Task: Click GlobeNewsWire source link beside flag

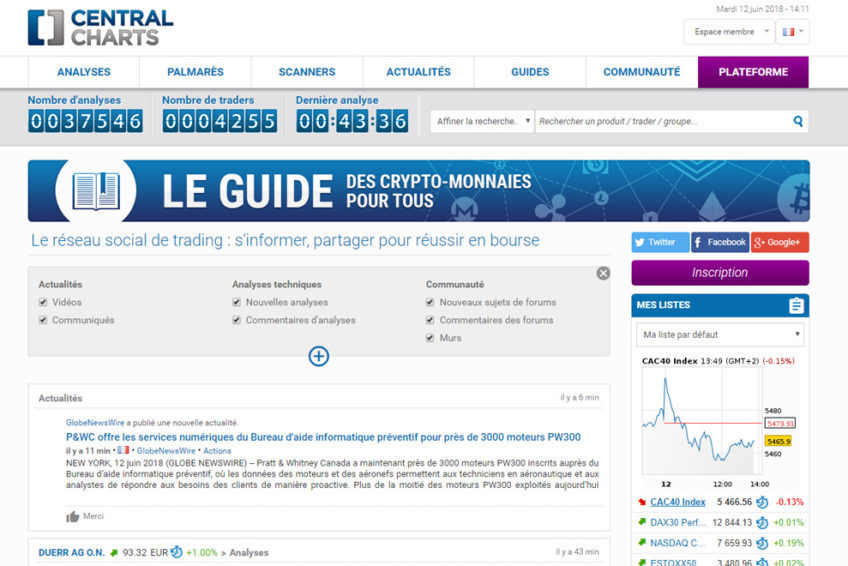Action: [166, 451]
